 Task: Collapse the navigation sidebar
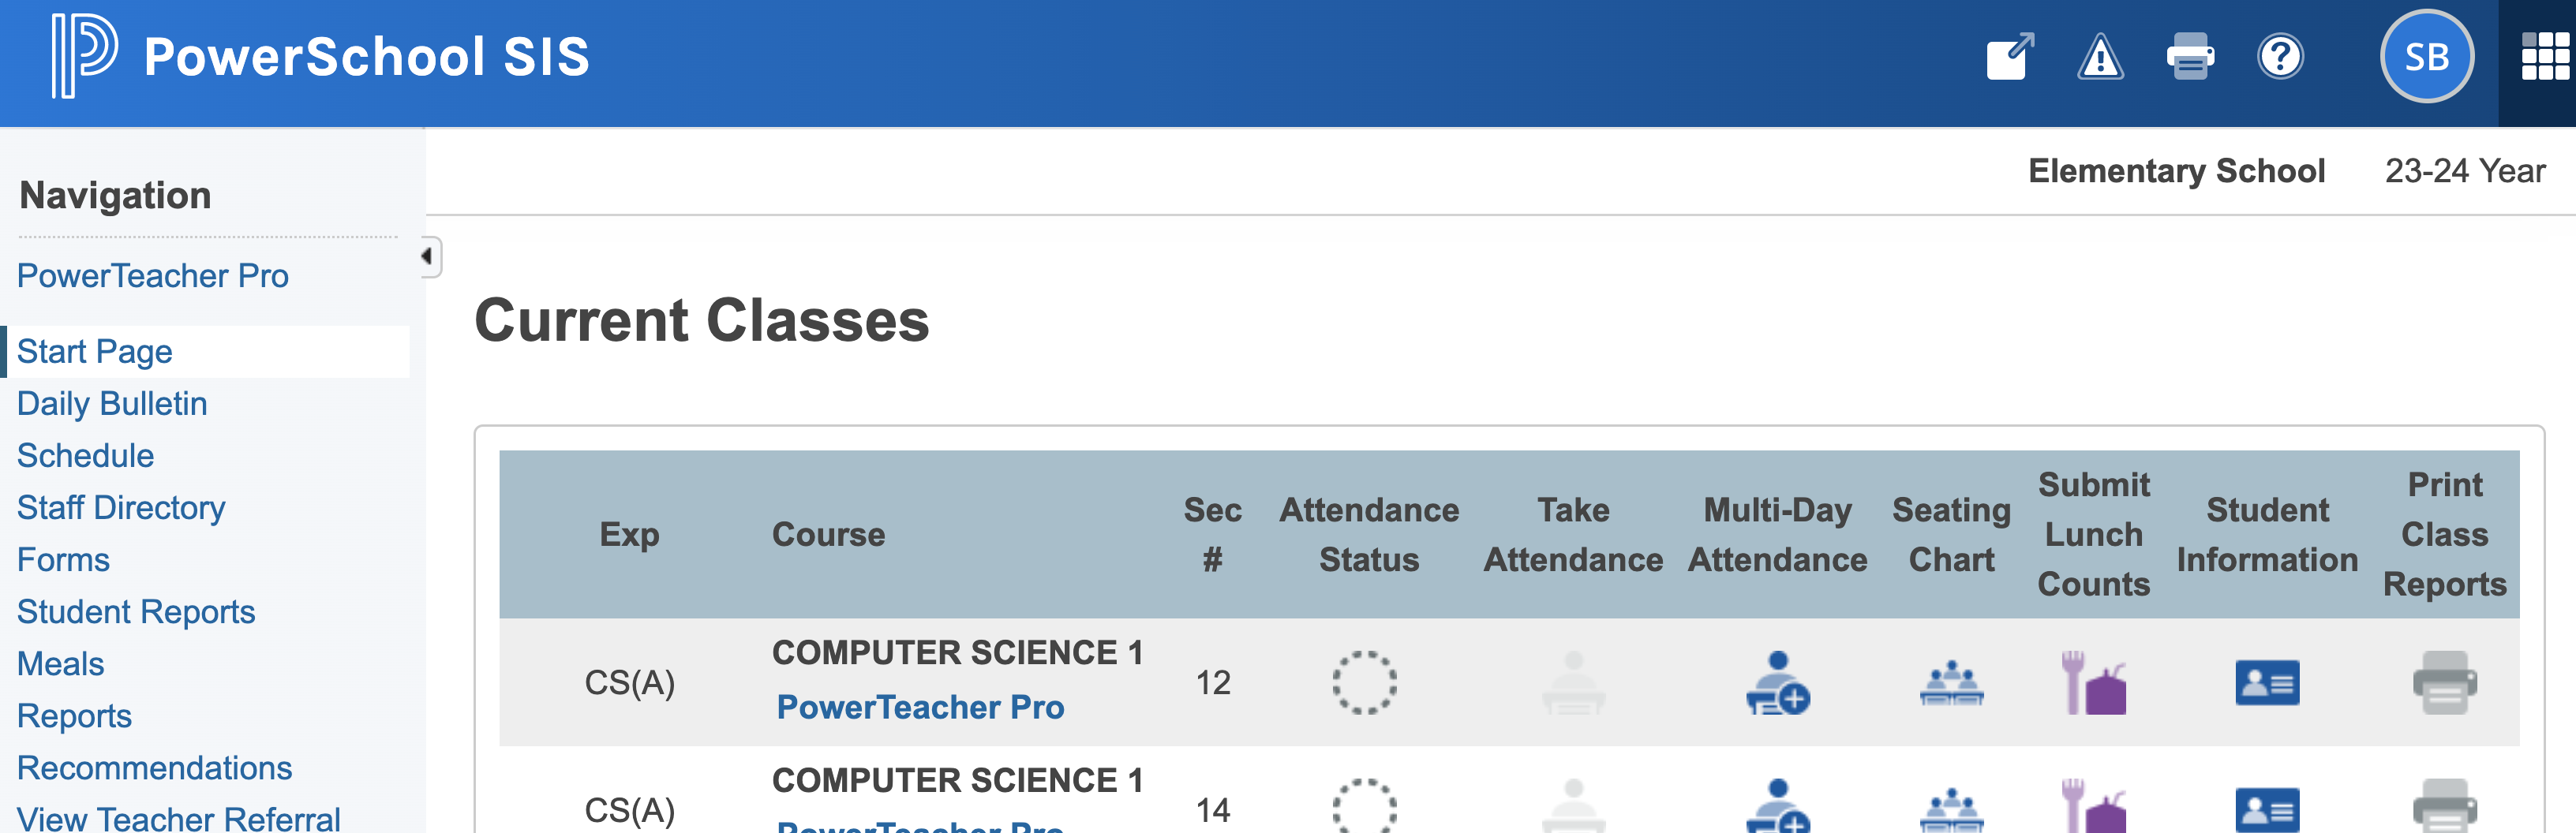(425, 255)
